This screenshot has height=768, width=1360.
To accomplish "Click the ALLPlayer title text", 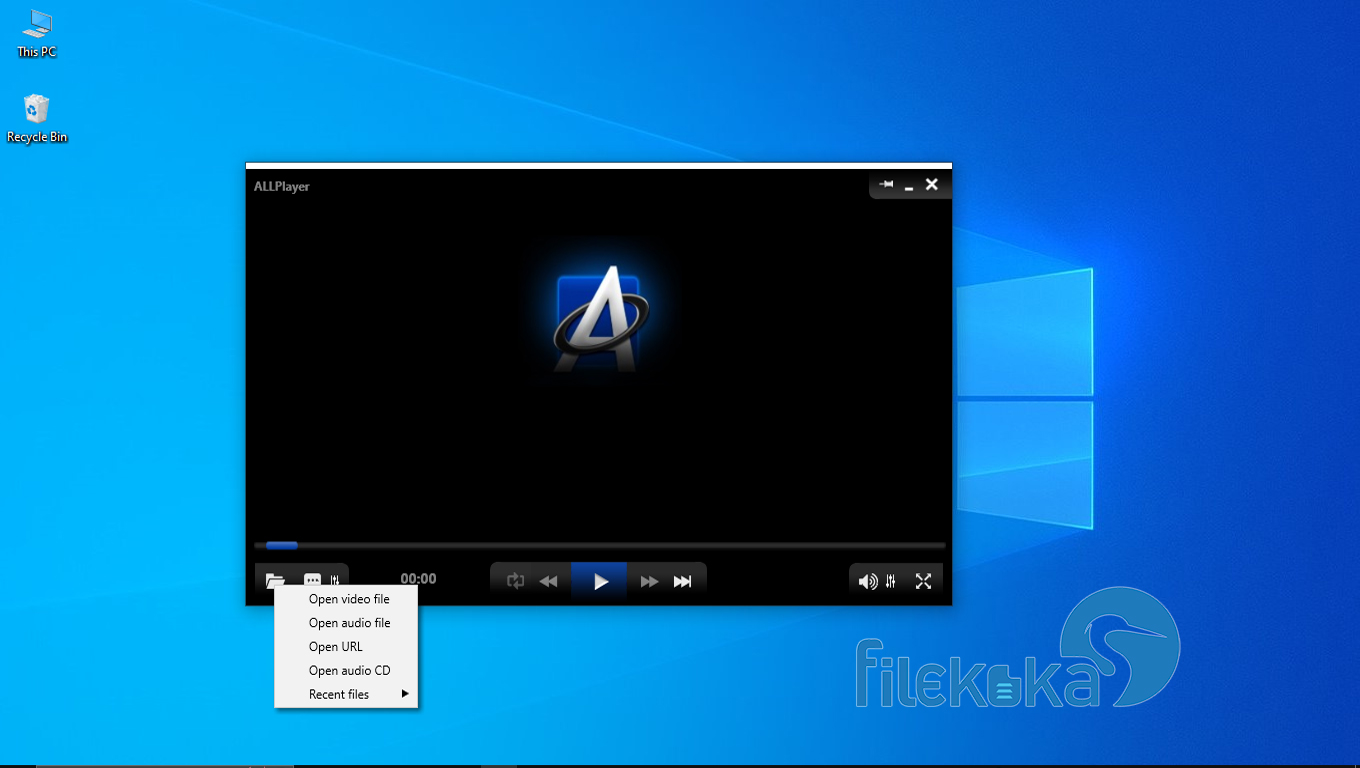I will coord(282,186).
